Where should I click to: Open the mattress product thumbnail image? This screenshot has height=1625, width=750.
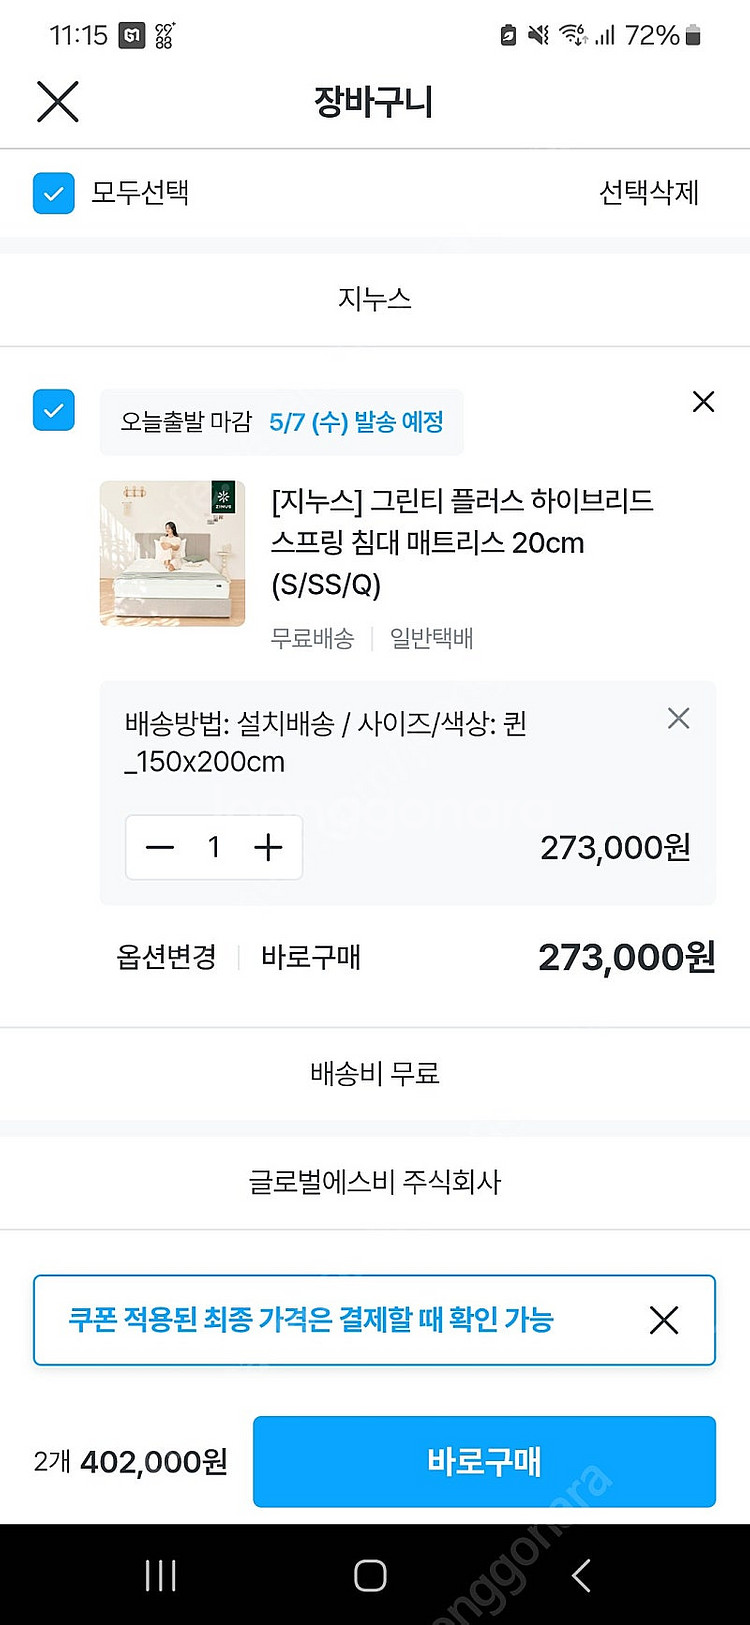(172, 553)
